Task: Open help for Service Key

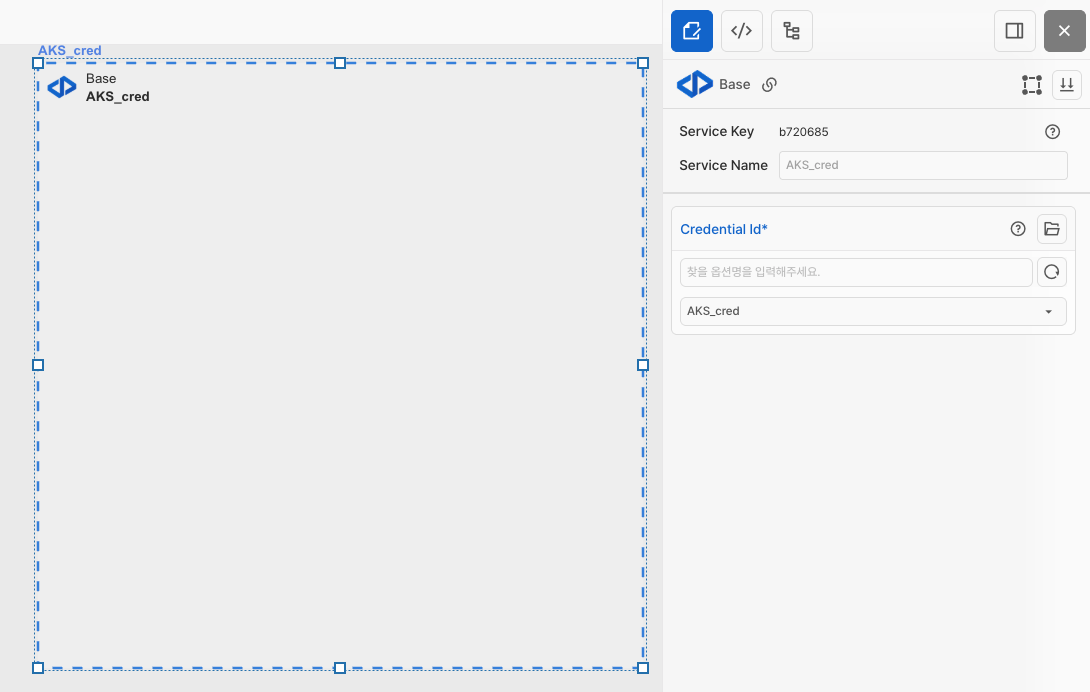Action: [1052, 131]
